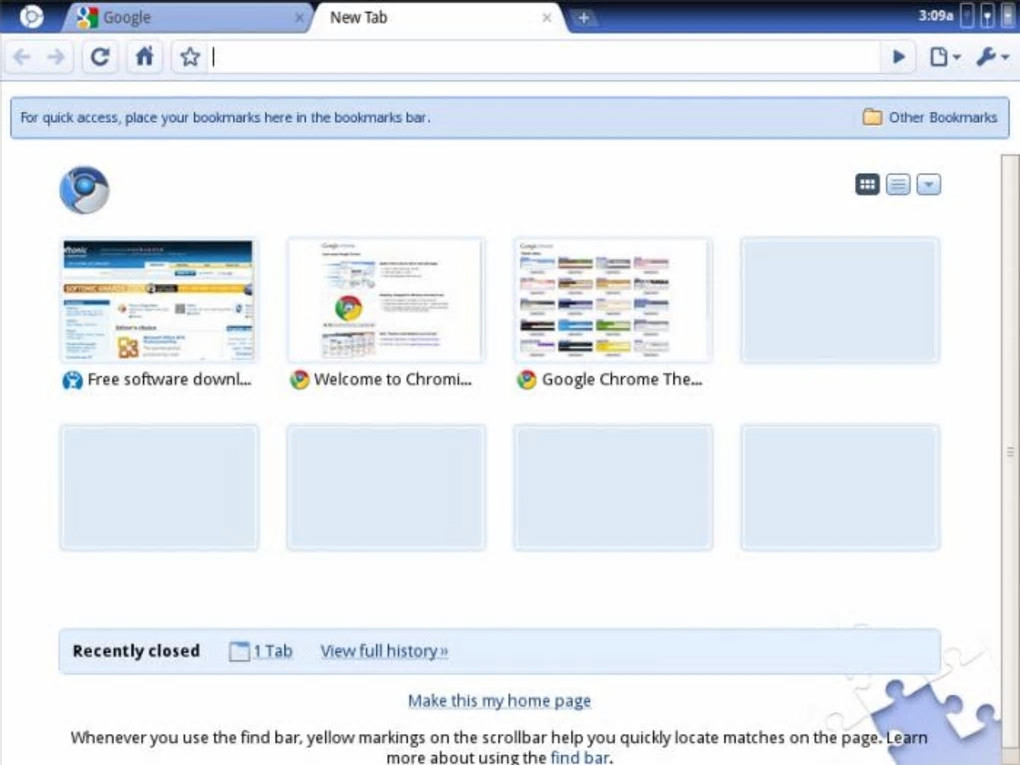Click the Go arrow button

(x=898, y=57)
